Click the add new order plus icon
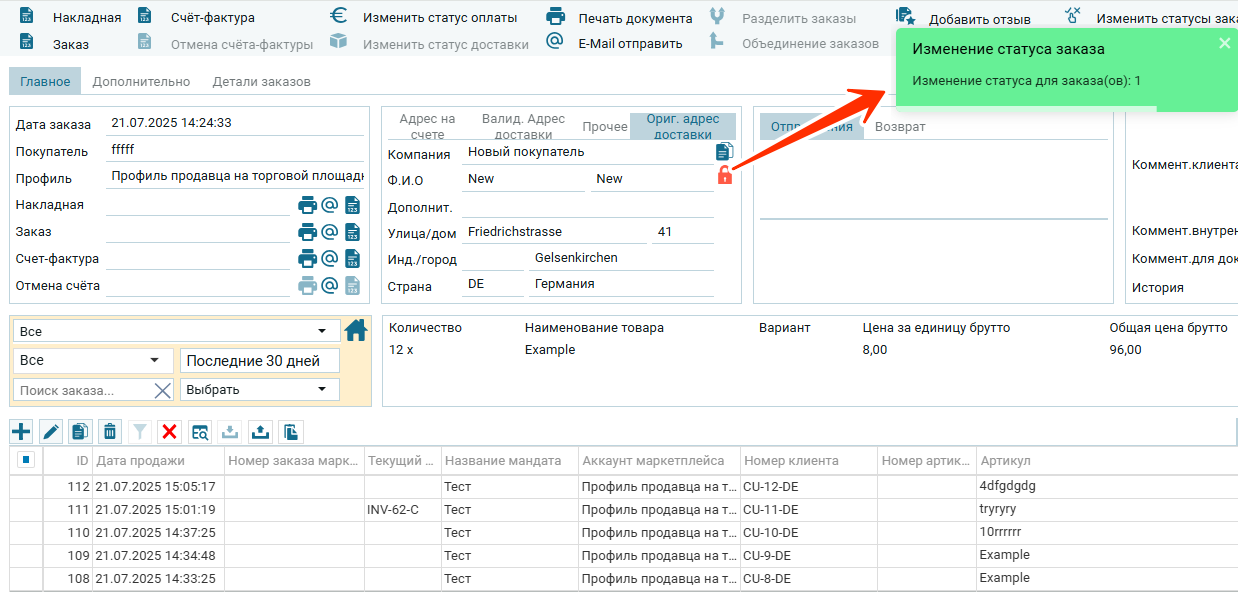This screenshot has height=592, width=1238. (21, 432)
